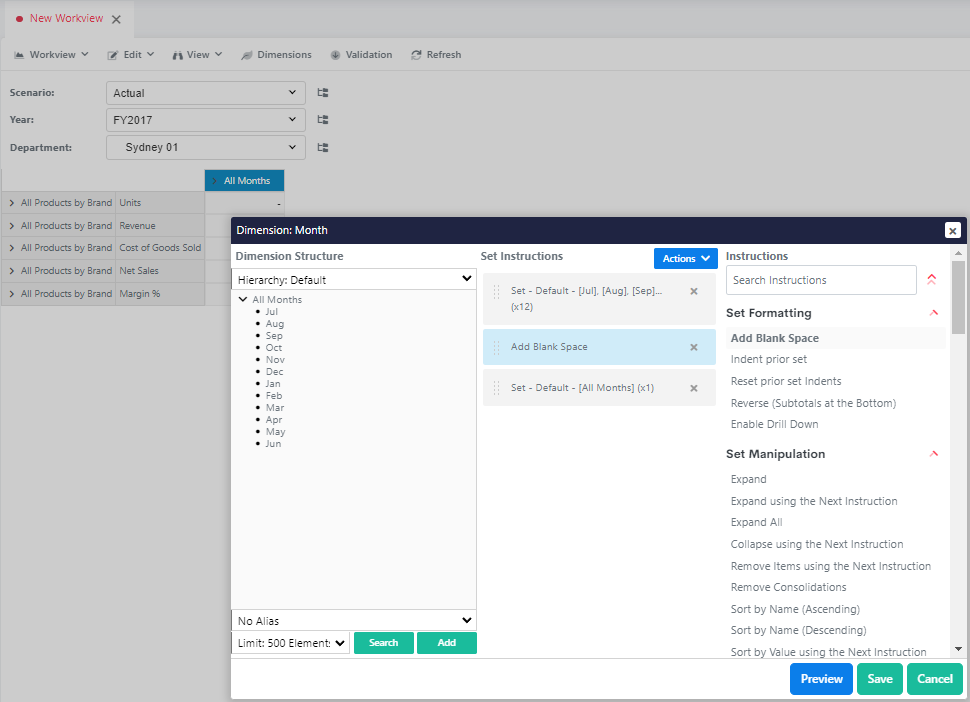Remove the Add Blank Space instruction
970x702 pixels.
[694, 347]
